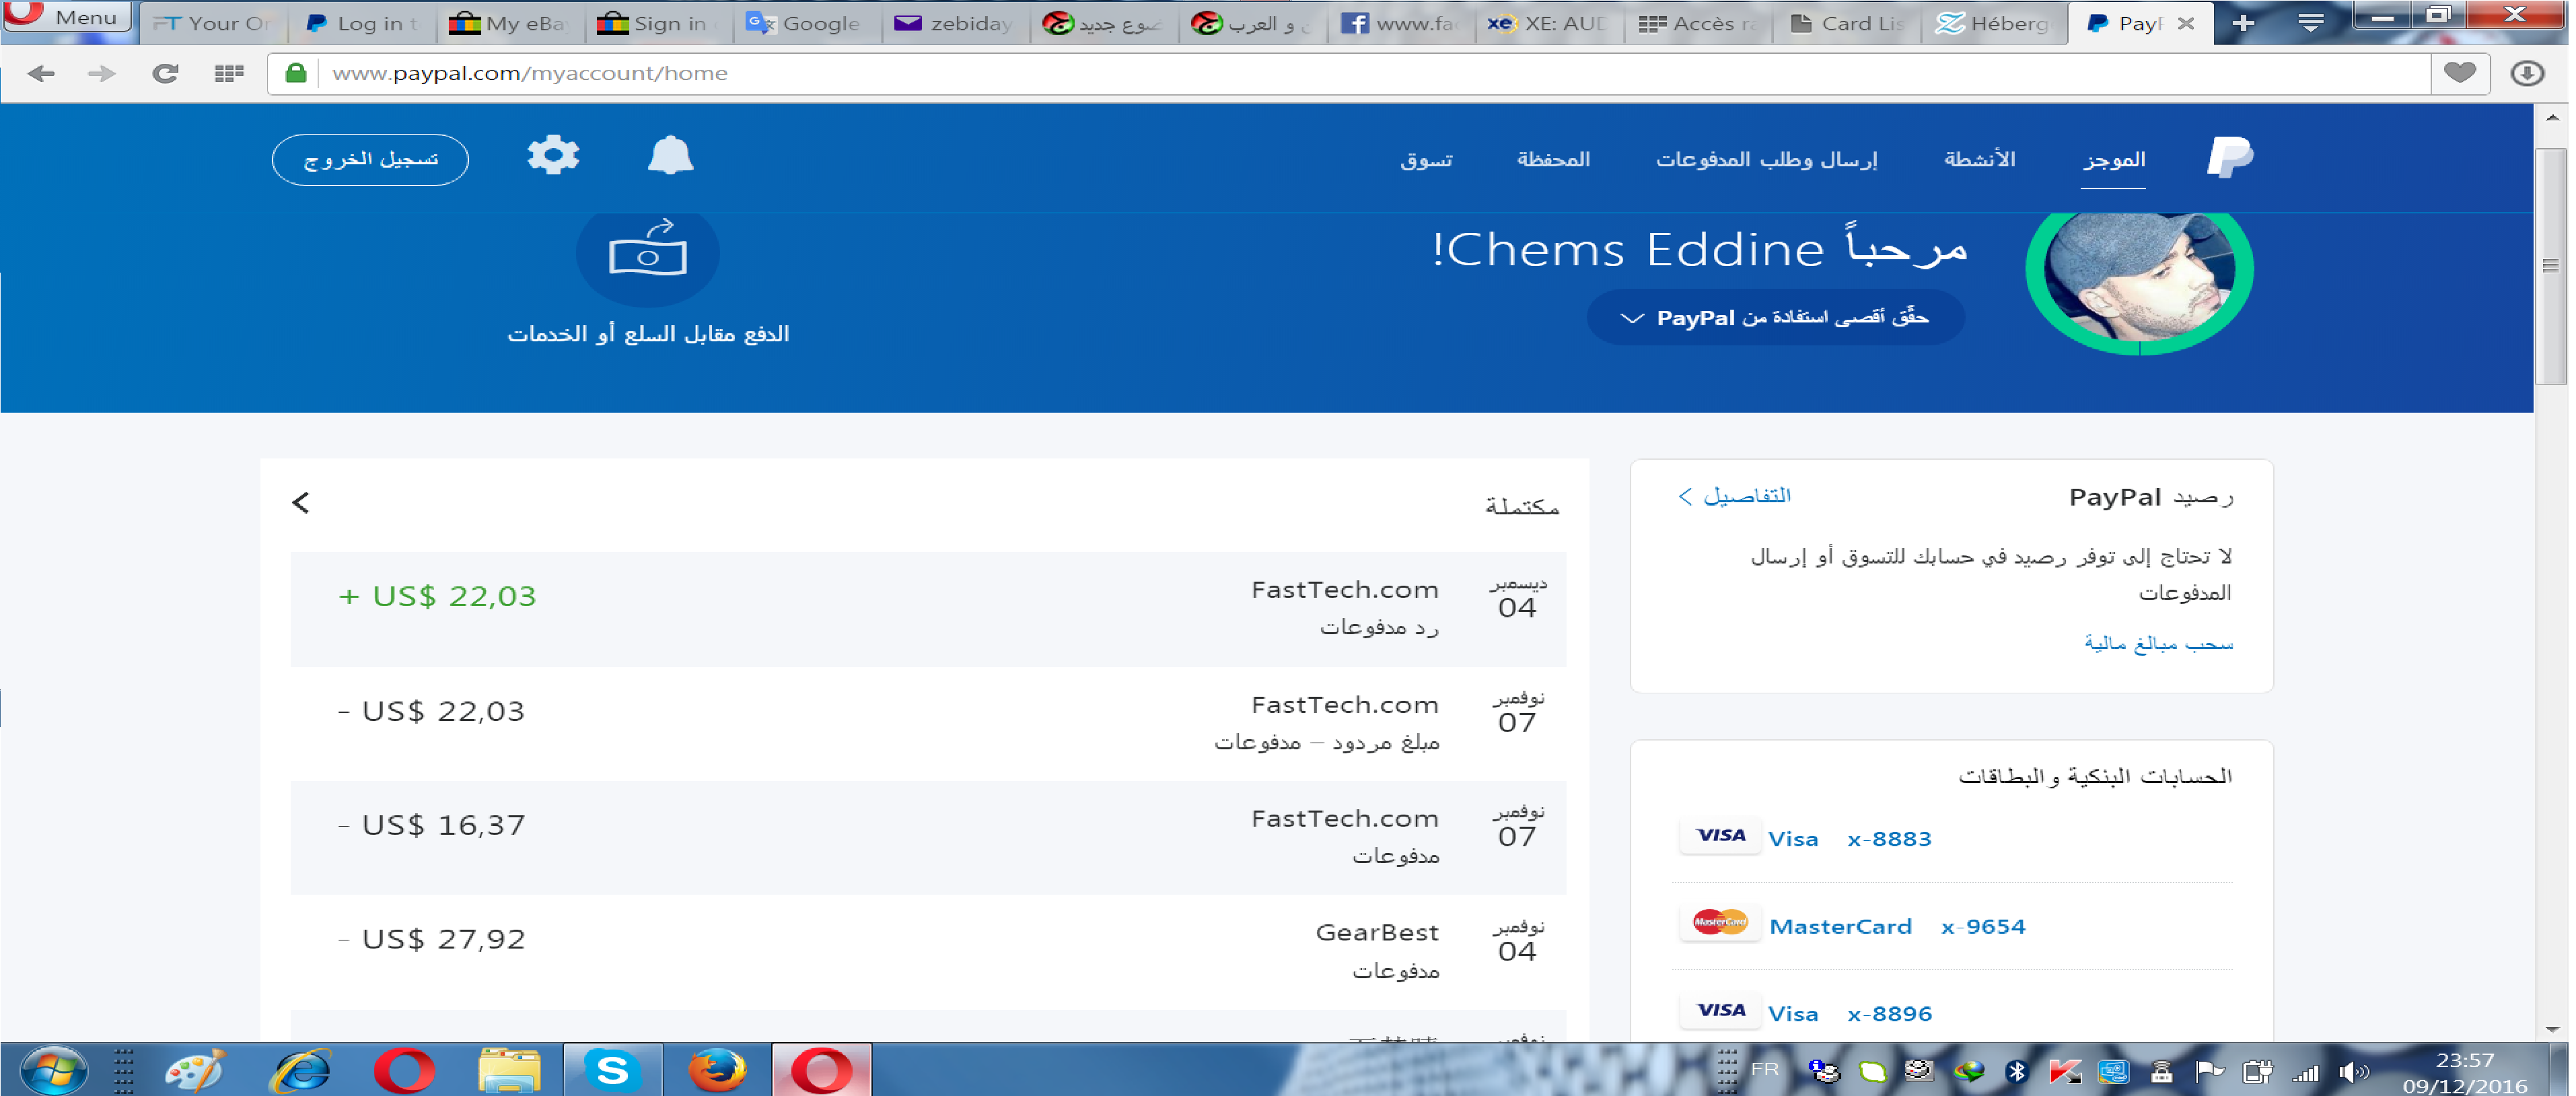The image size is (2576, 1096).
Task: Click chevron arrow next to completed transactions
Action: 301,503
